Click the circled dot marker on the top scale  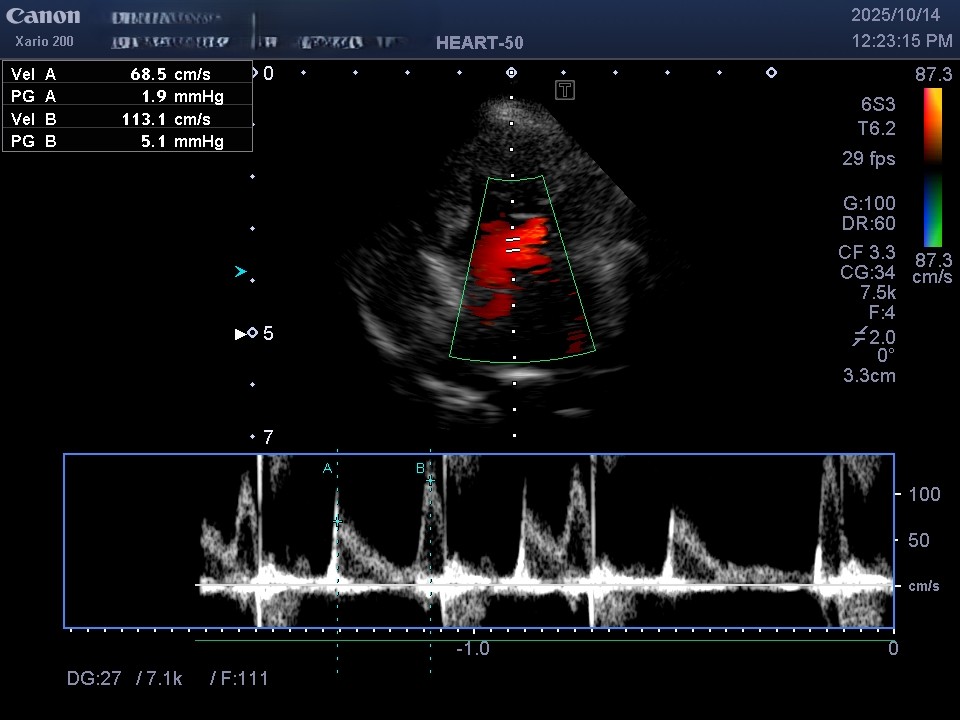point(512,73)
